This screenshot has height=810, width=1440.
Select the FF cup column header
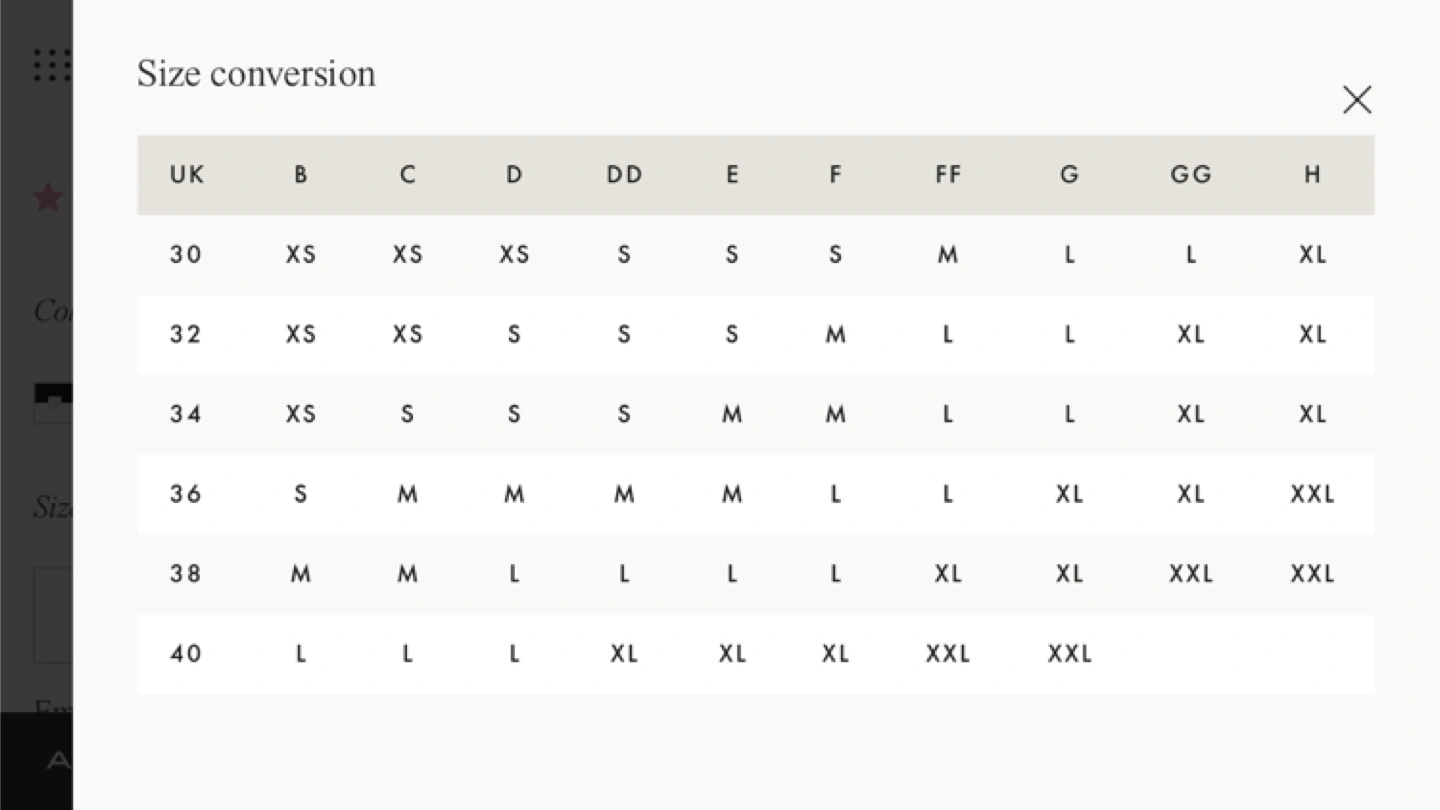pyautogui.click(x=948, y=175)
